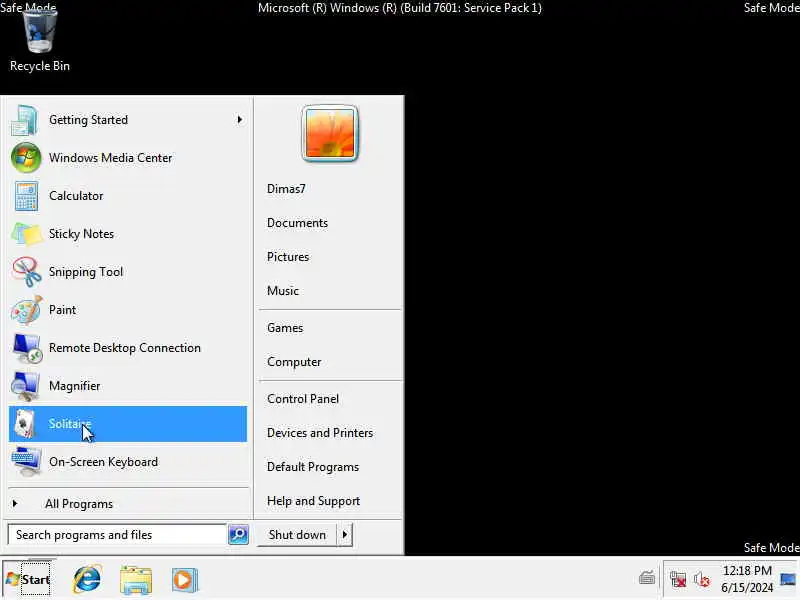Click the On-Screen Keyboard icon
The height and width of the screenshot is (600, 800).
coord(26,462)
